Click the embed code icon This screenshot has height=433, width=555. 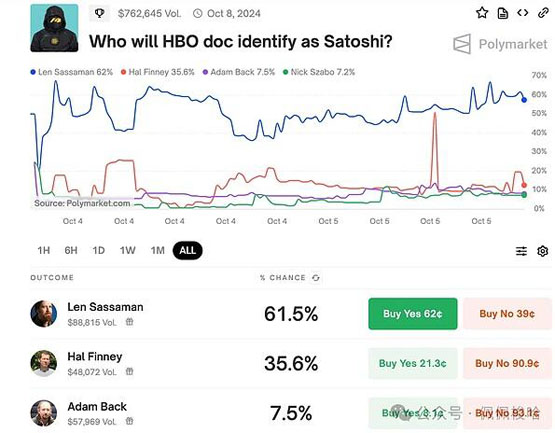[x=523, y=13]
